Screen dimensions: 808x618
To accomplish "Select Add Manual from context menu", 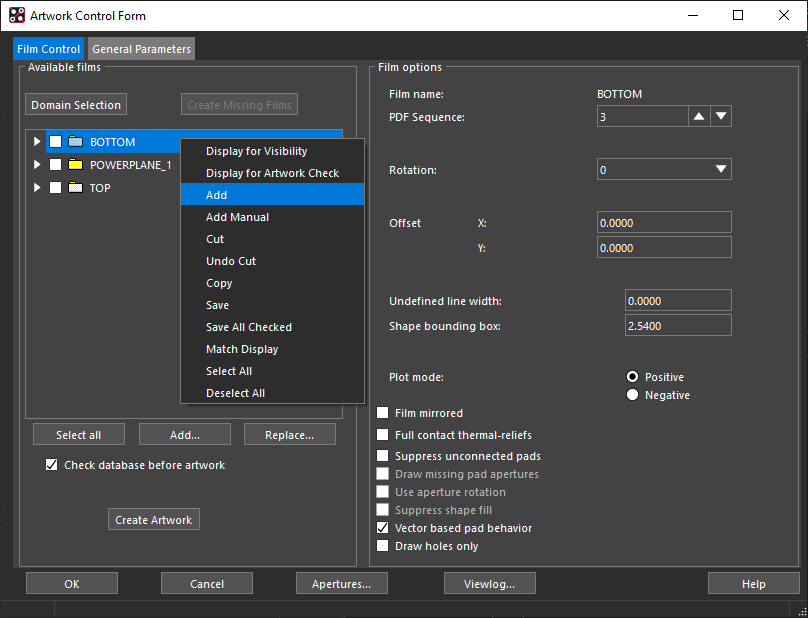I will 273,217.
